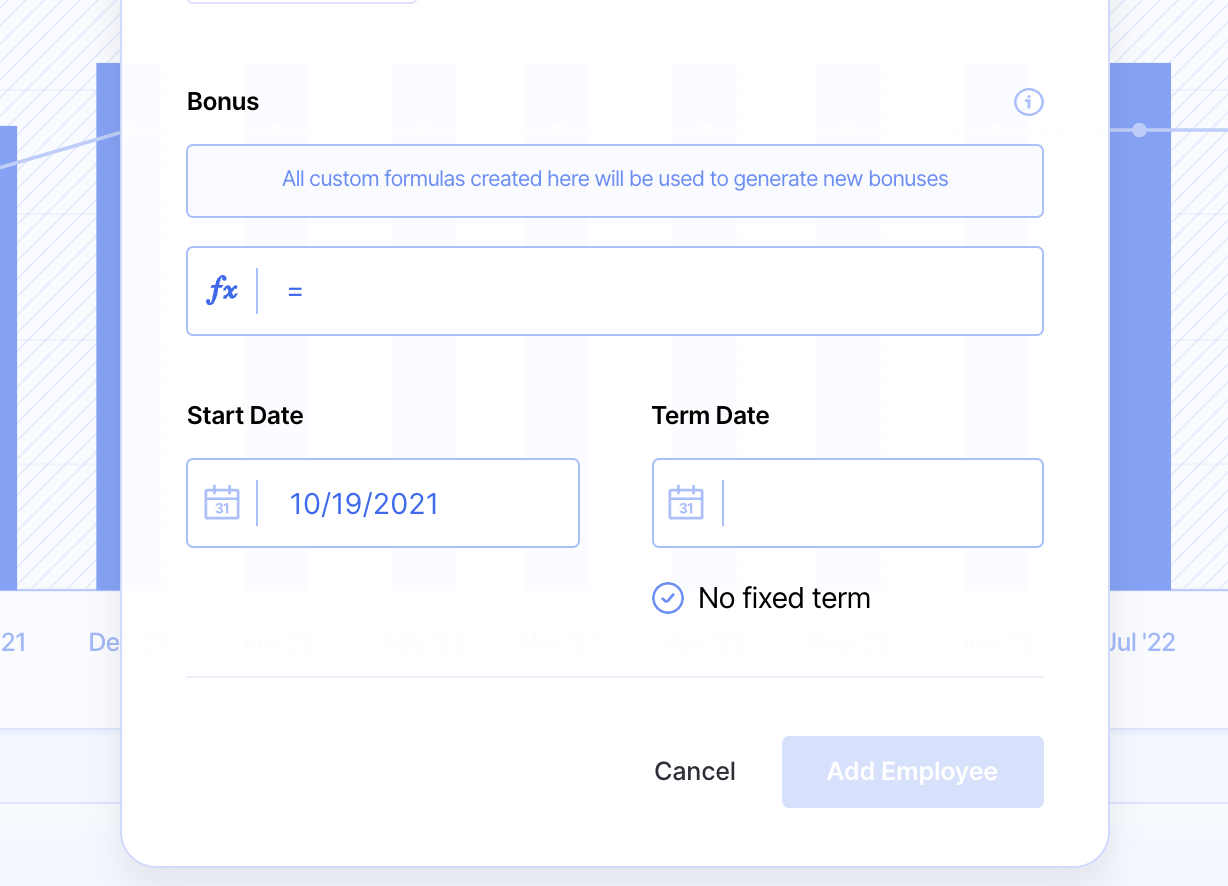This screenshot has height=886, width=1228.
Task: Click inside the Bonus formula input field
Action: (x=660, y=291)
